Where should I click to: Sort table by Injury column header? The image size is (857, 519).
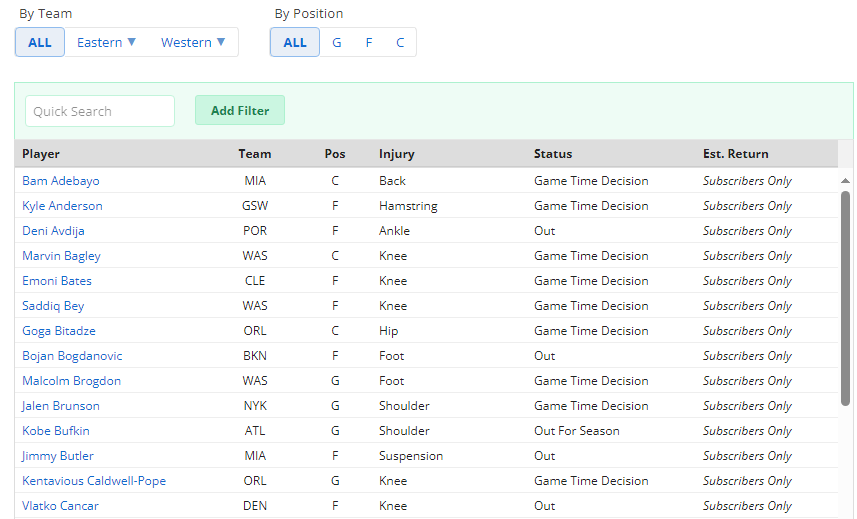click(397, 154)
